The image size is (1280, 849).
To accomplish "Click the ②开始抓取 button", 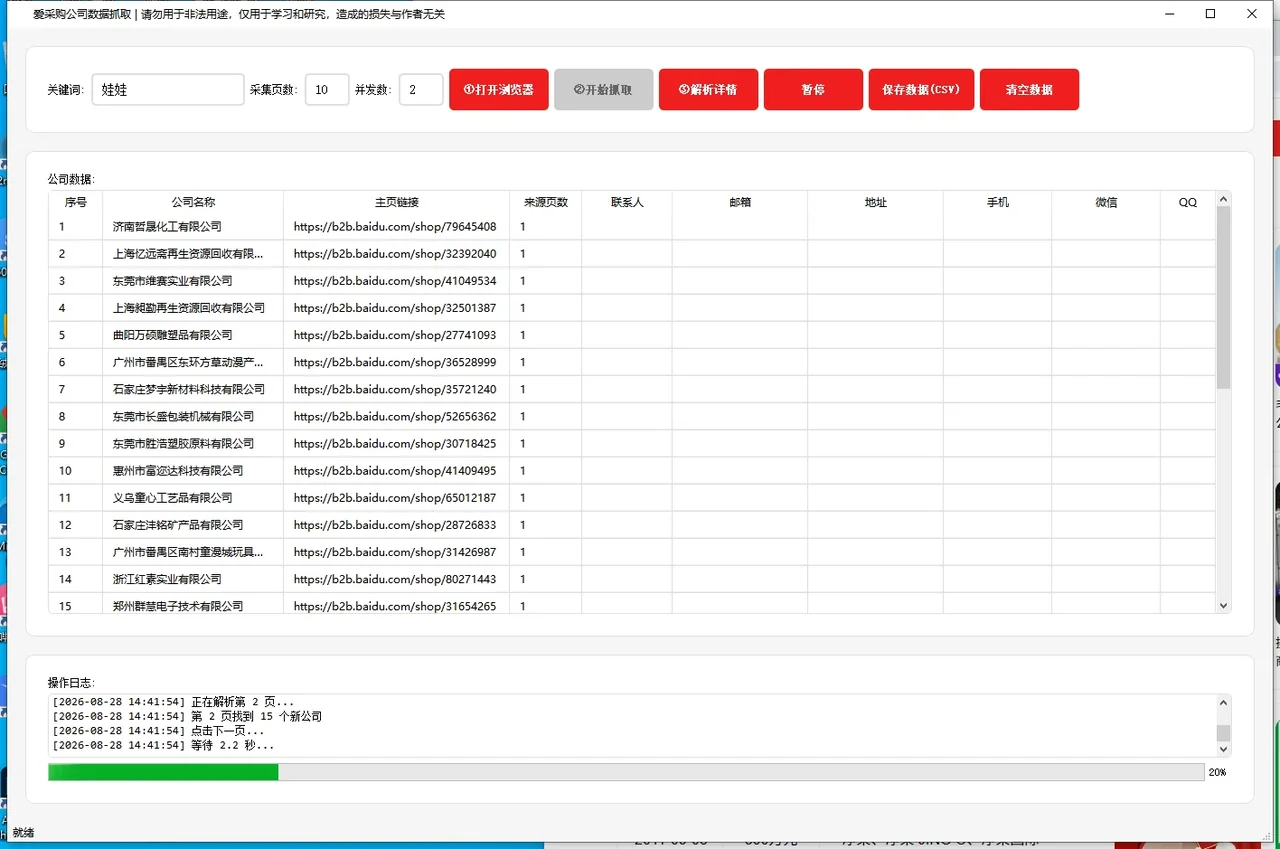I will tap(603, 89).
